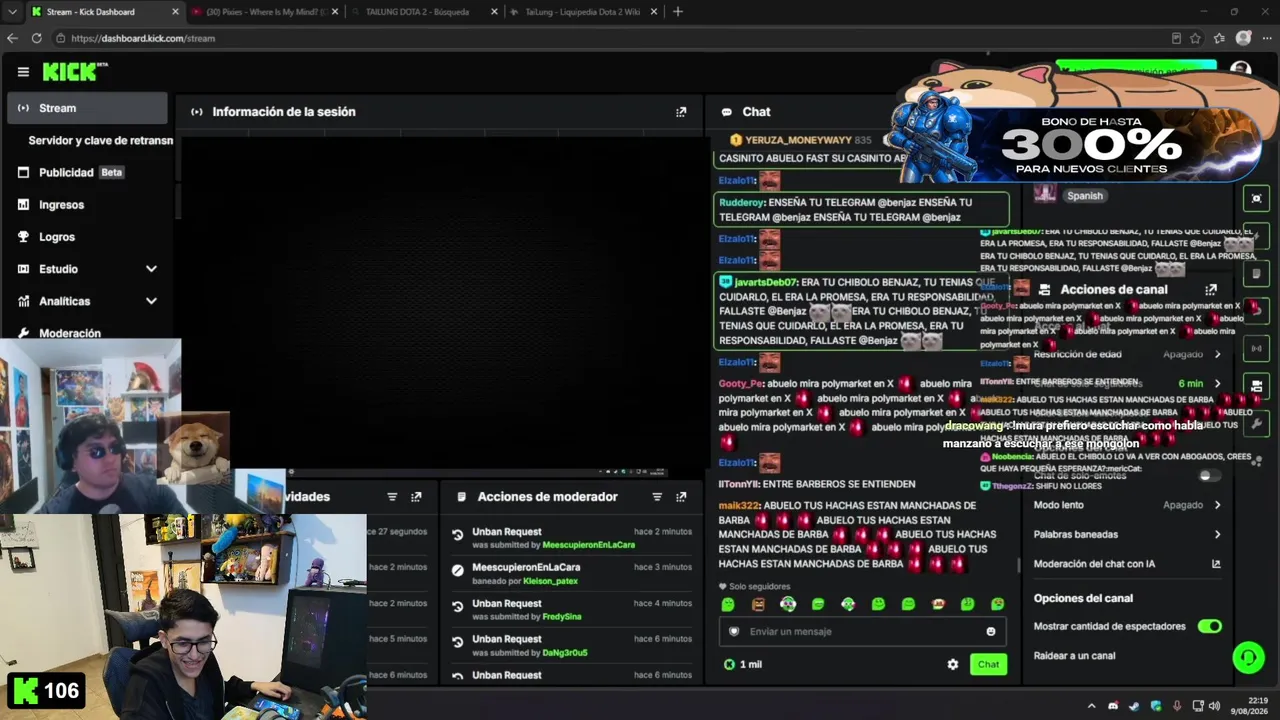Open the Ingresos sidebar icon

click(23, 205)
